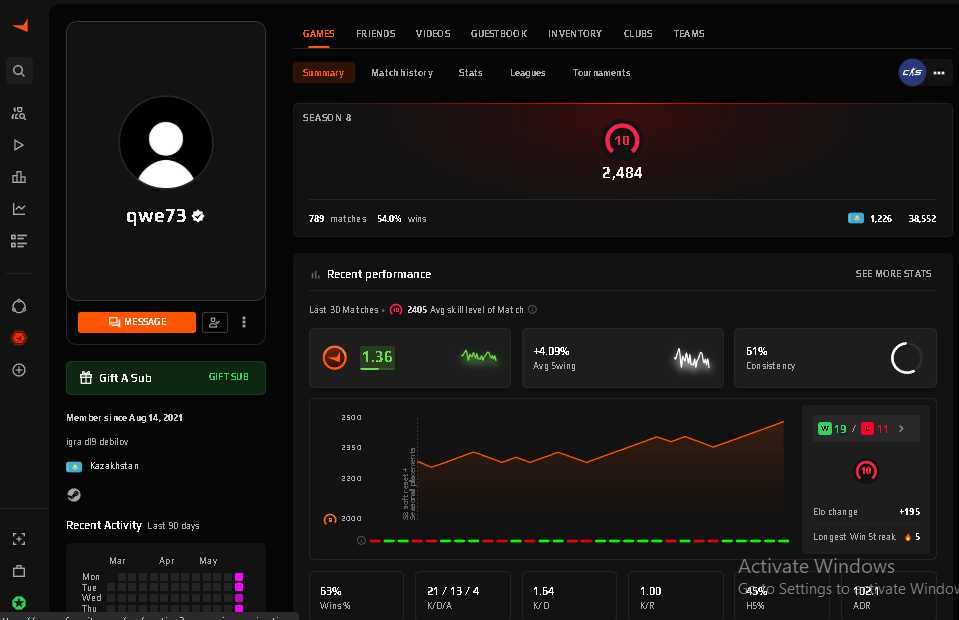Viewport: 959px width, 620px height.
Task: Click the plus circle add sidebar icon
Action: coord(19,370)
